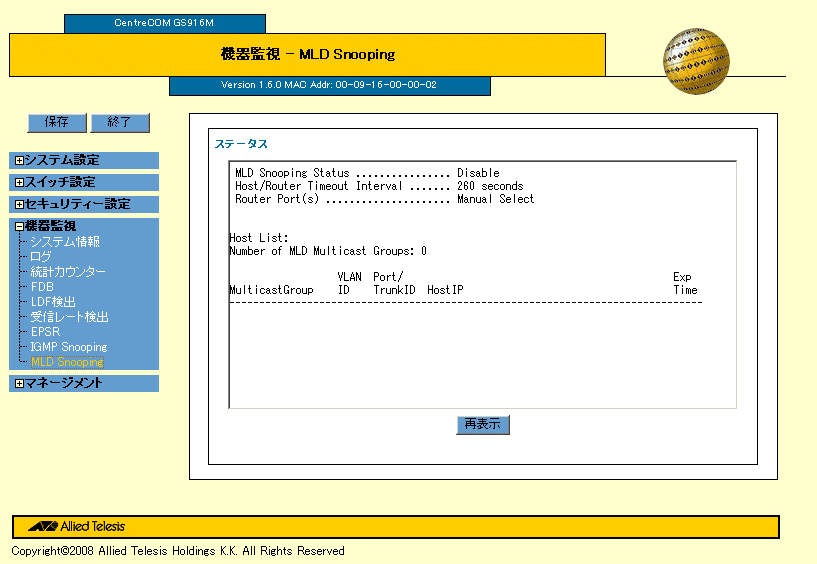
Task: Click the 保存 save button
Action: (57, 122)
